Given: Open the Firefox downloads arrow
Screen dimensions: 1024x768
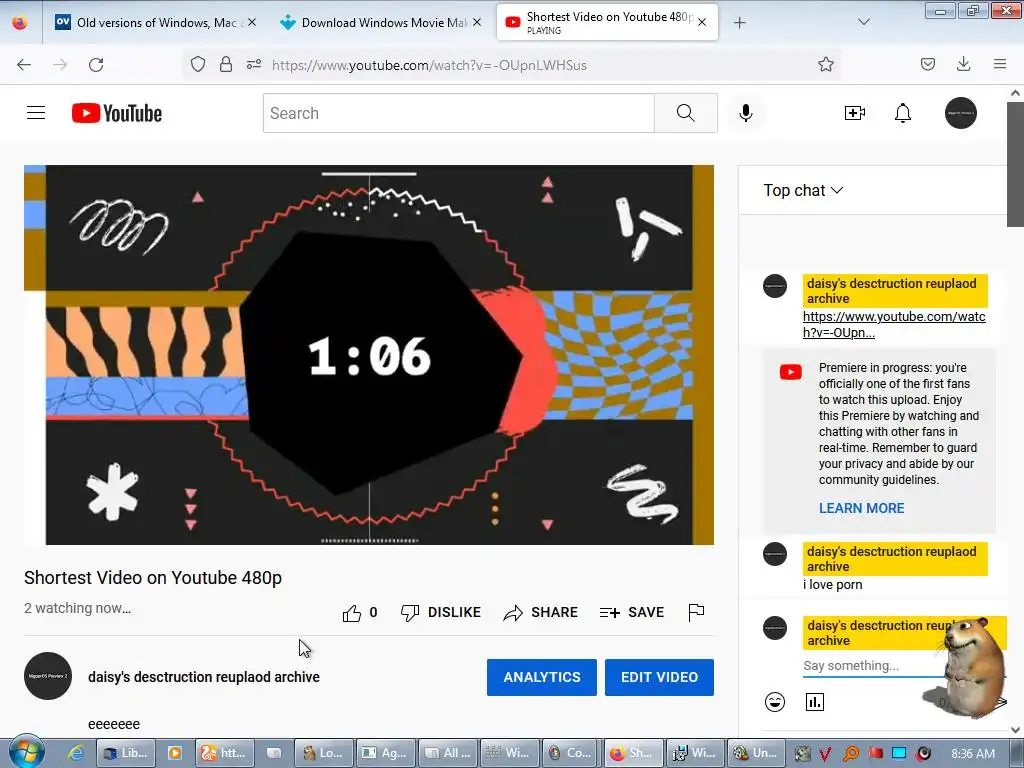Looking at the screenshot, I should (963, 64).
